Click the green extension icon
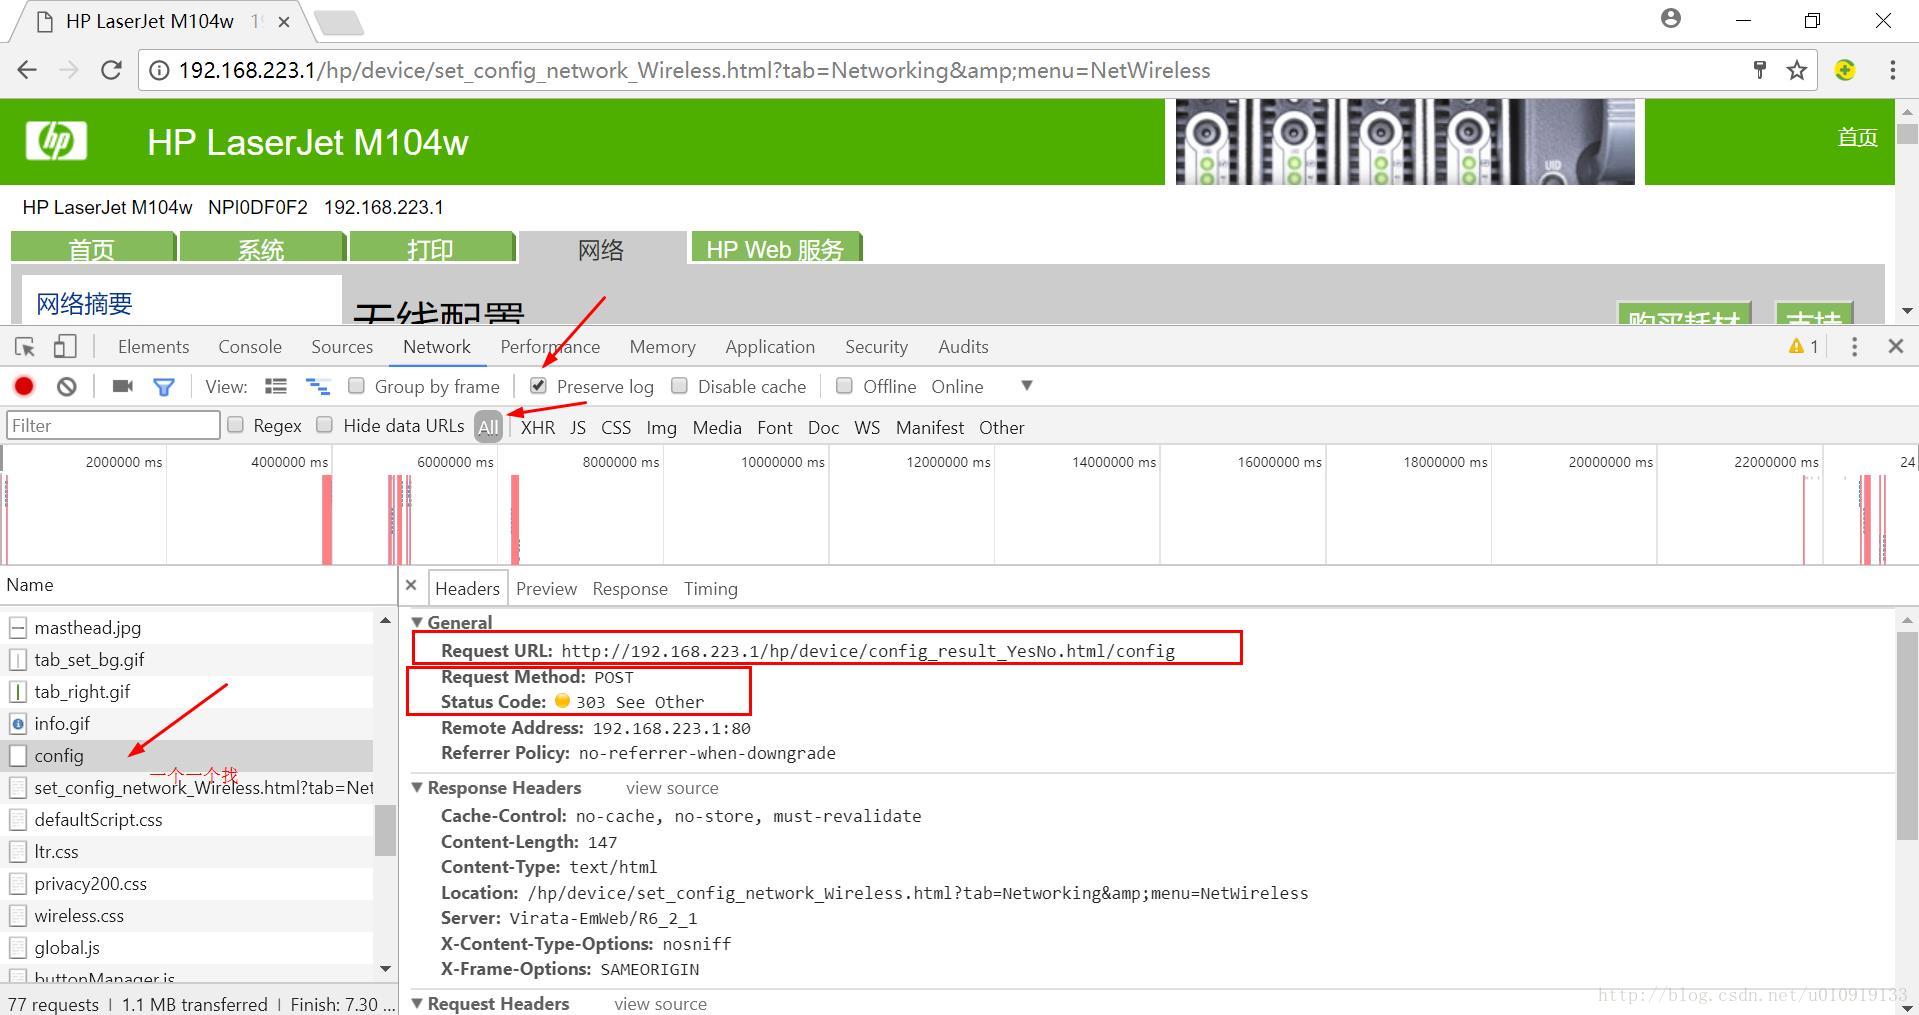 coord(1845,70)
